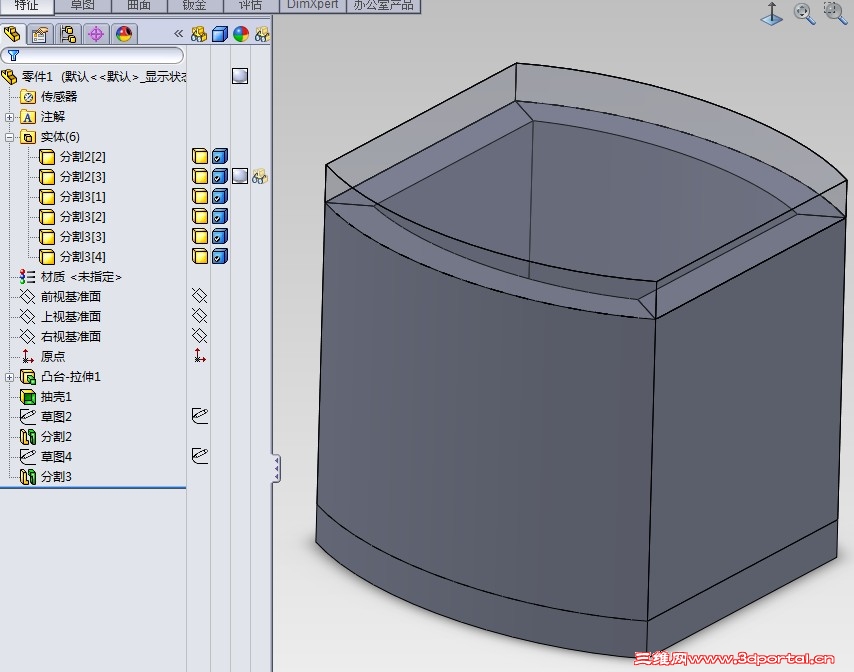854x672 pixels.
Task: Select the 零件1 part root node
Action: 93,77
